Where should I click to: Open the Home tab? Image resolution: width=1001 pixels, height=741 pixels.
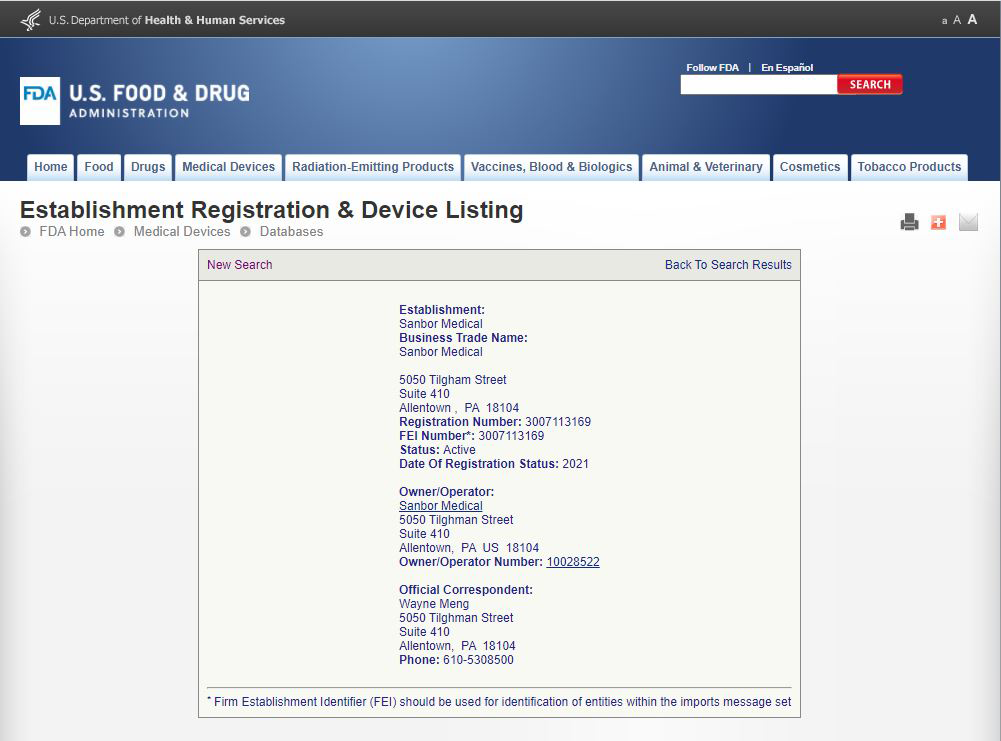pos(50,167)
